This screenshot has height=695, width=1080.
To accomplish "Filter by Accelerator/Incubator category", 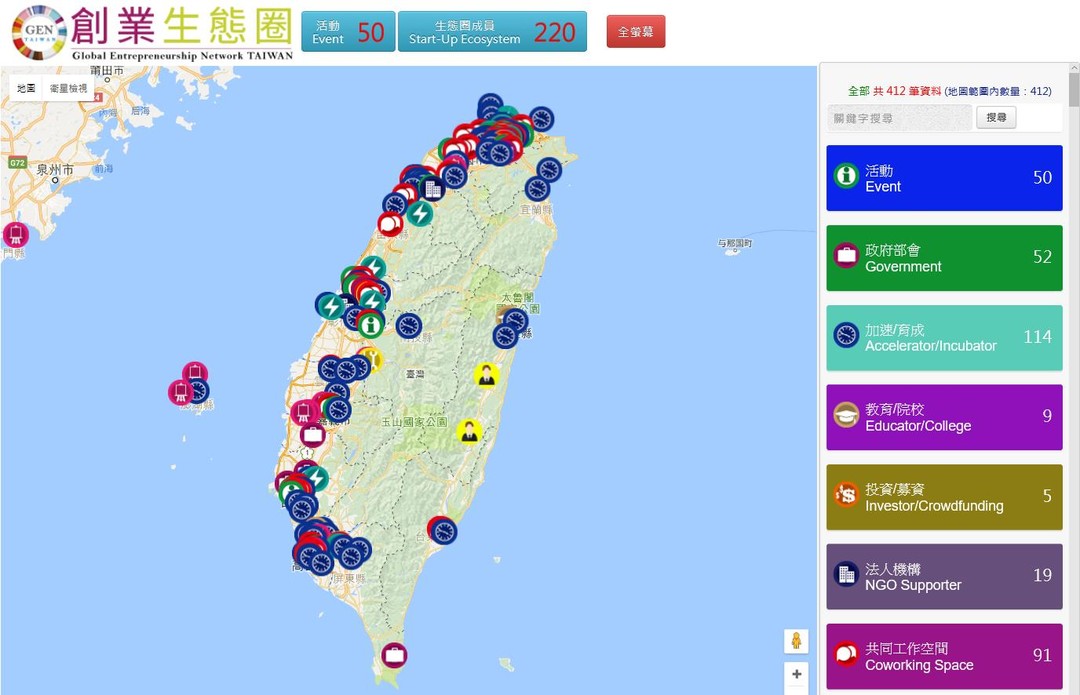I will 944,338.
